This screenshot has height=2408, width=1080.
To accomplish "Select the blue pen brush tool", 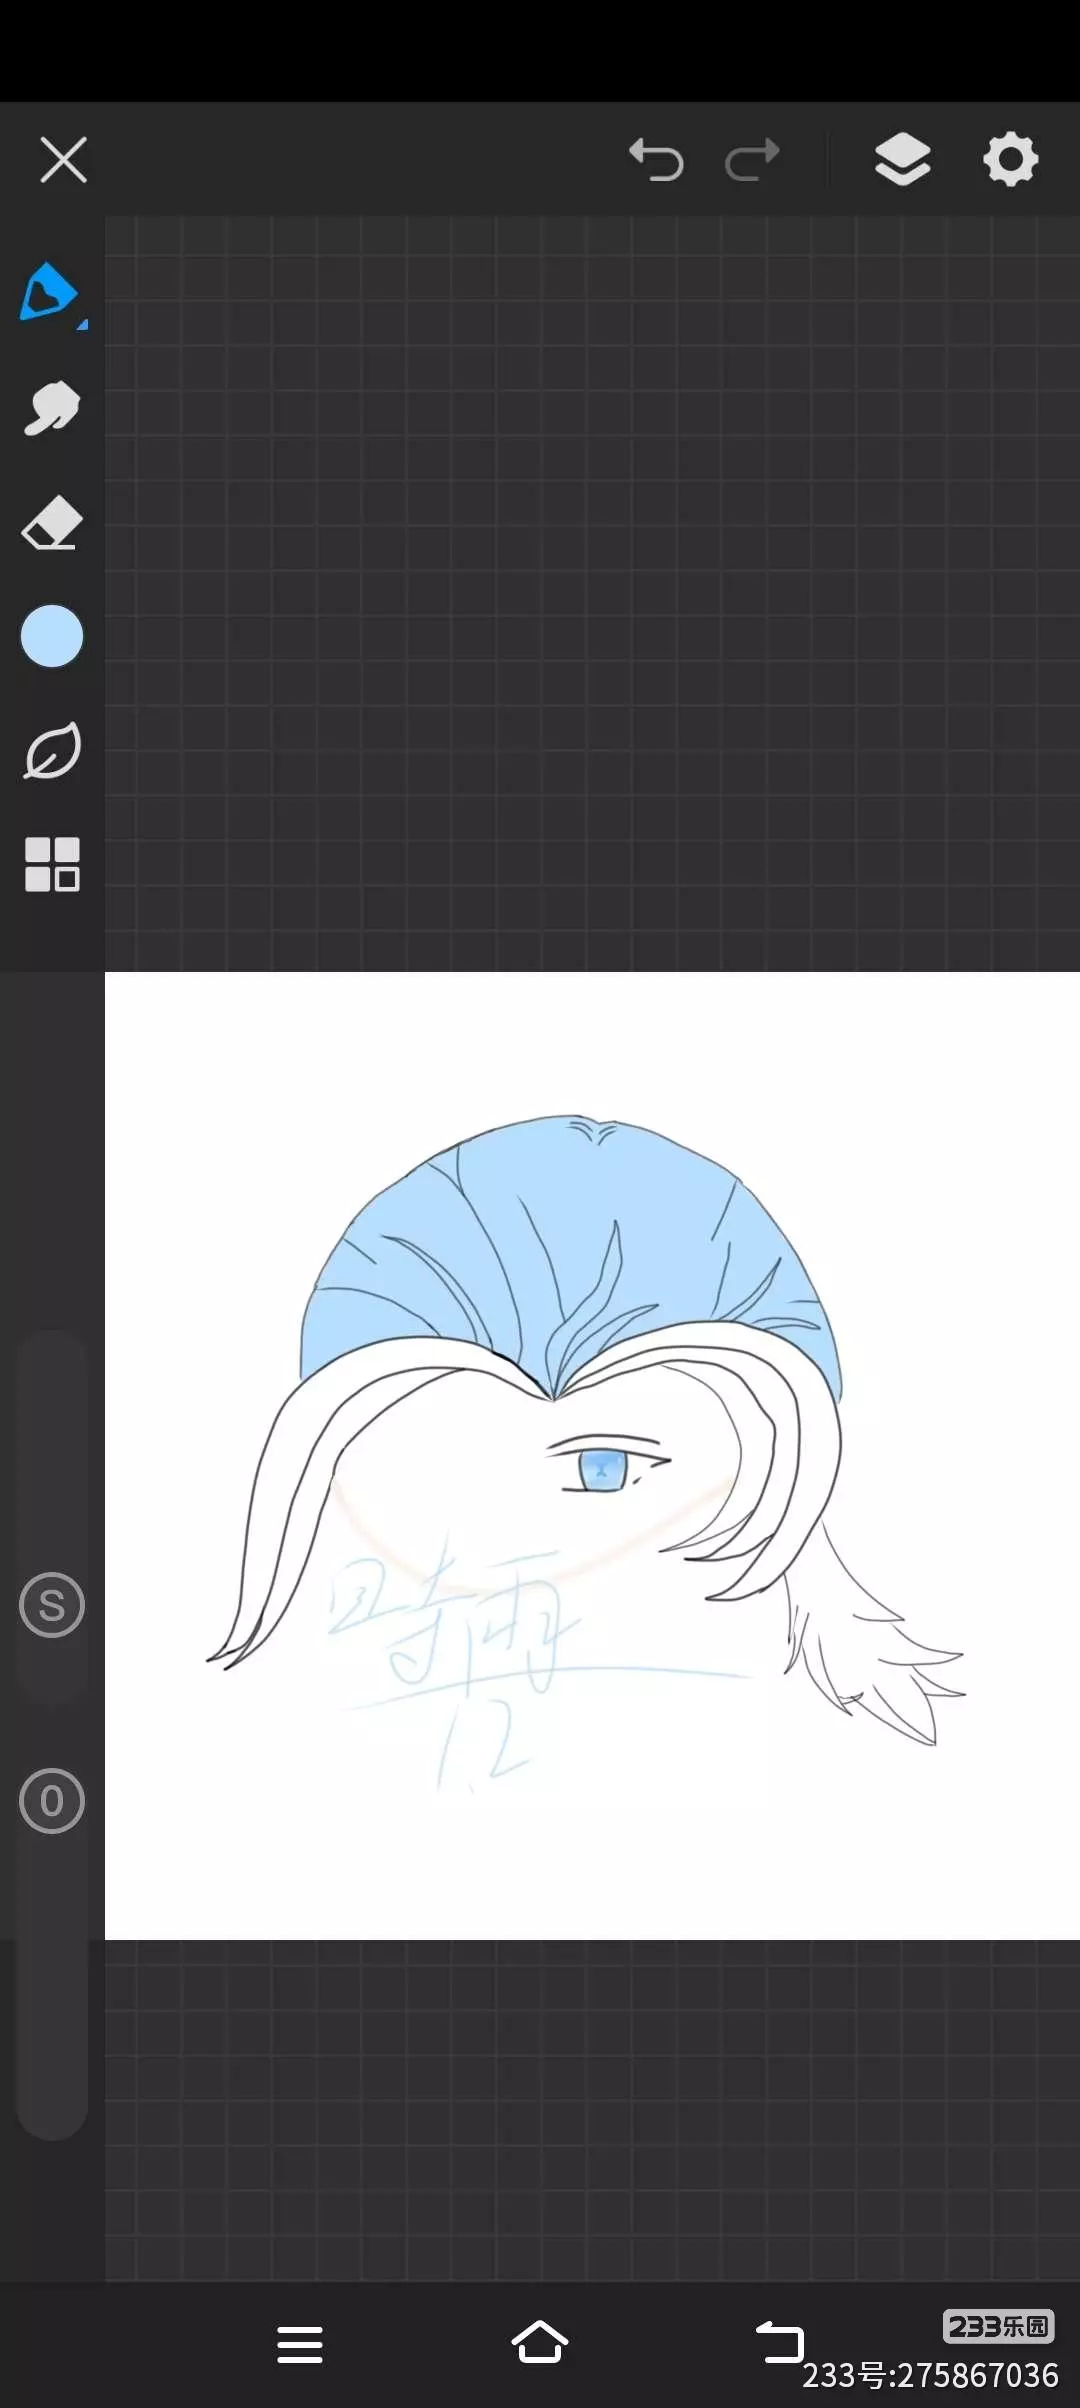I will (x=48, y=291).
